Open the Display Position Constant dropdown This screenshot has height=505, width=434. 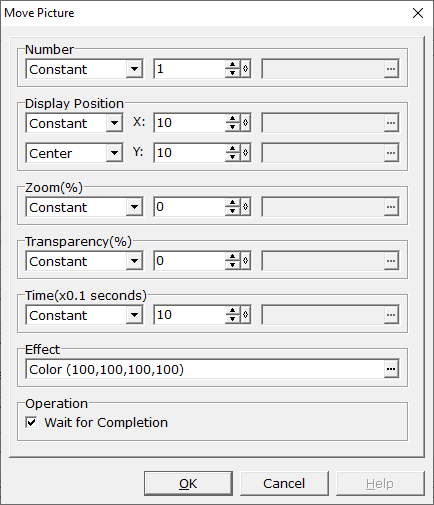coord(114,123)
